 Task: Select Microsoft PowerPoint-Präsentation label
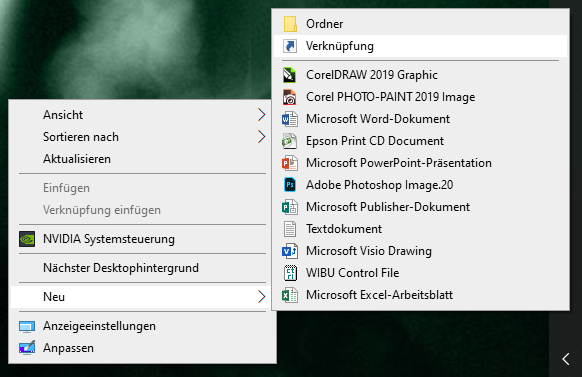click(399, 163)
